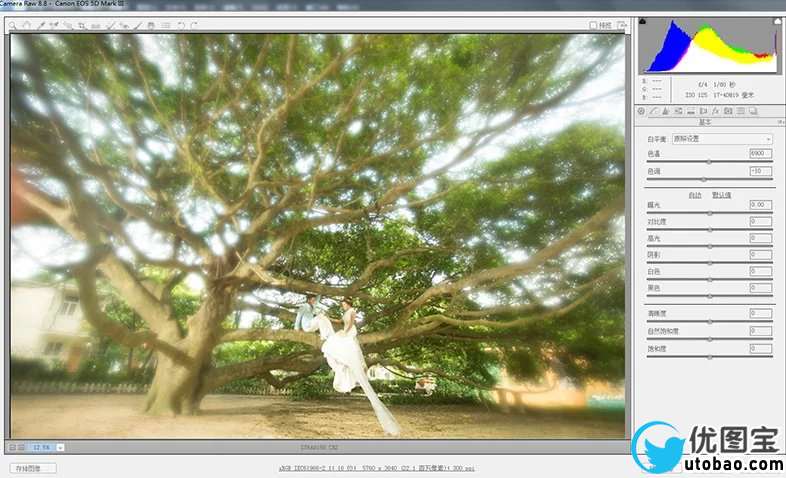This screenshot has height=478, width=786.
Task: Adjust the 黑色 blacks slider
Action: (x=709, y=296)
